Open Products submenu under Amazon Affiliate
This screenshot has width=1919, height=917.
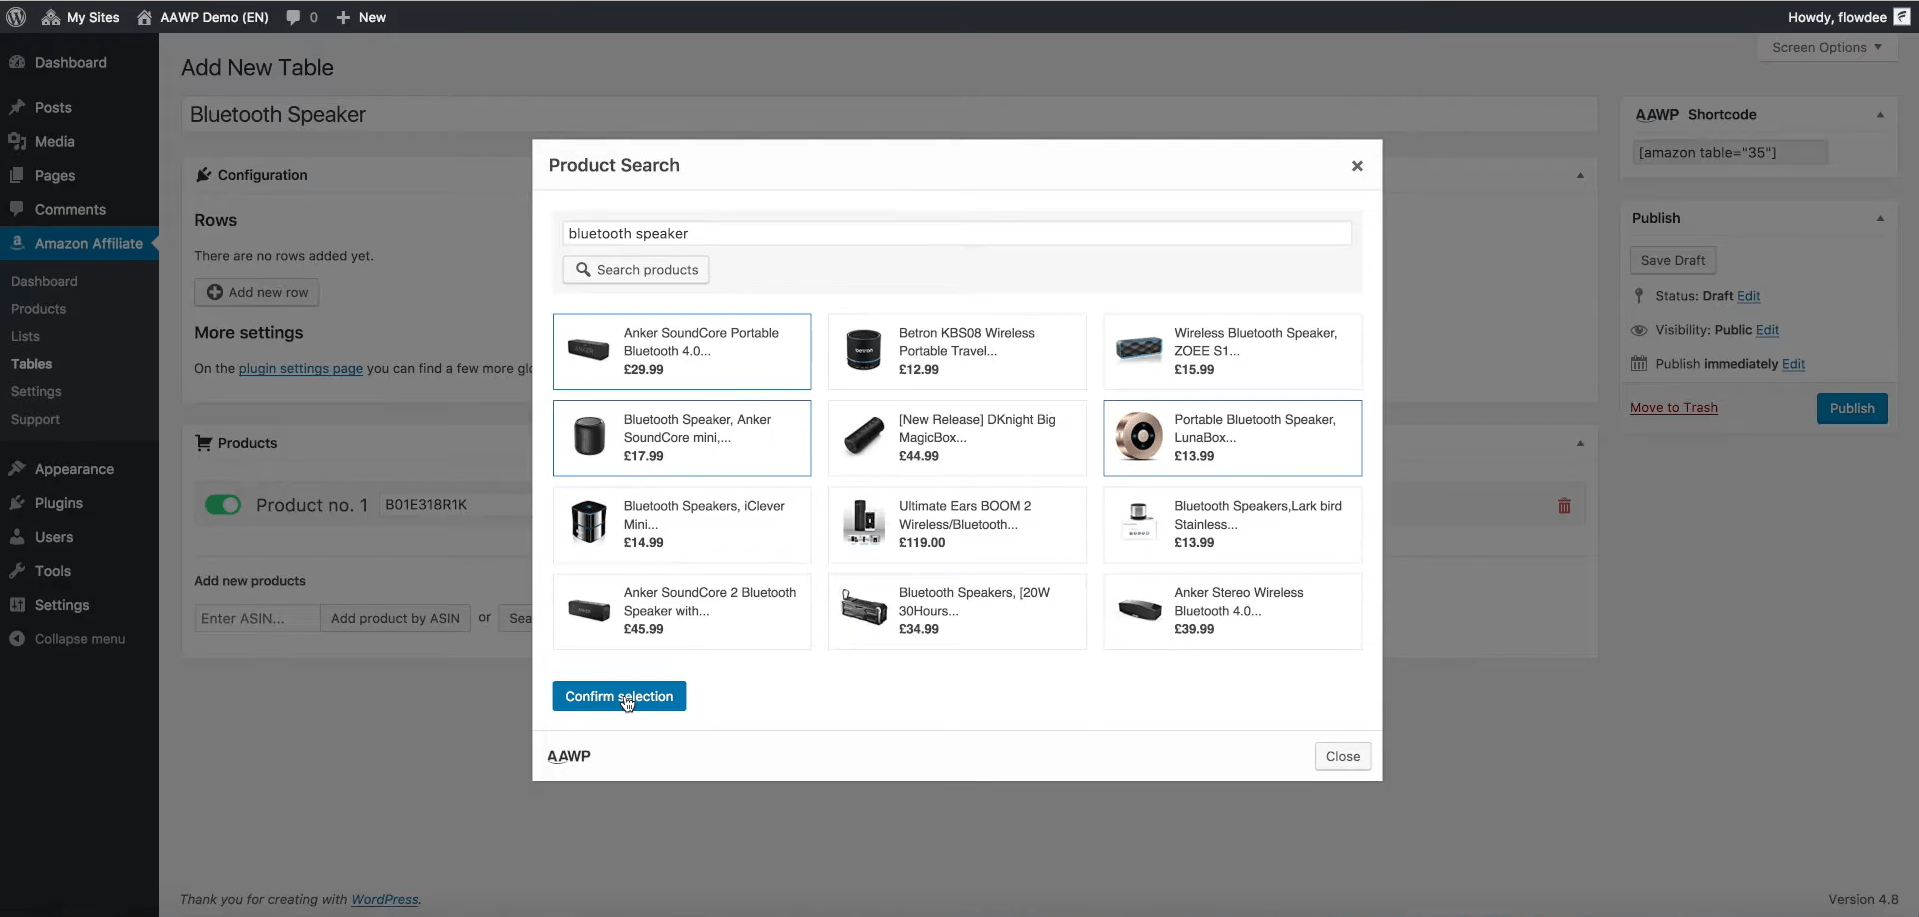38,309
